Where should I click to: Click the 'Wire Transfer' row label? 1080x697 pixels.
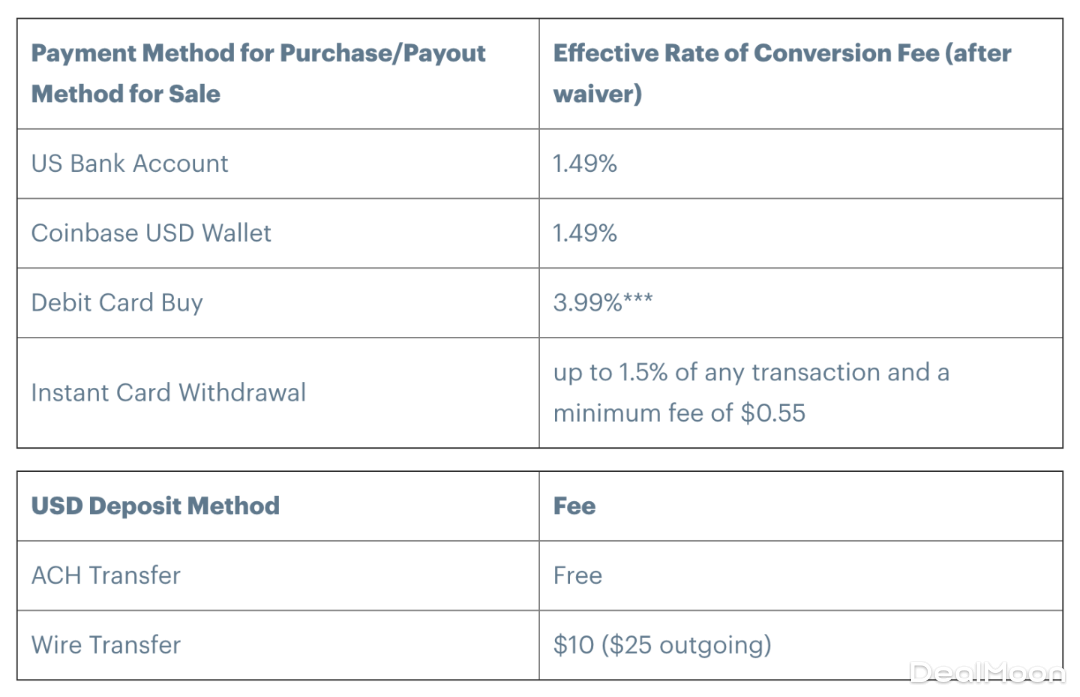point(106,645)
